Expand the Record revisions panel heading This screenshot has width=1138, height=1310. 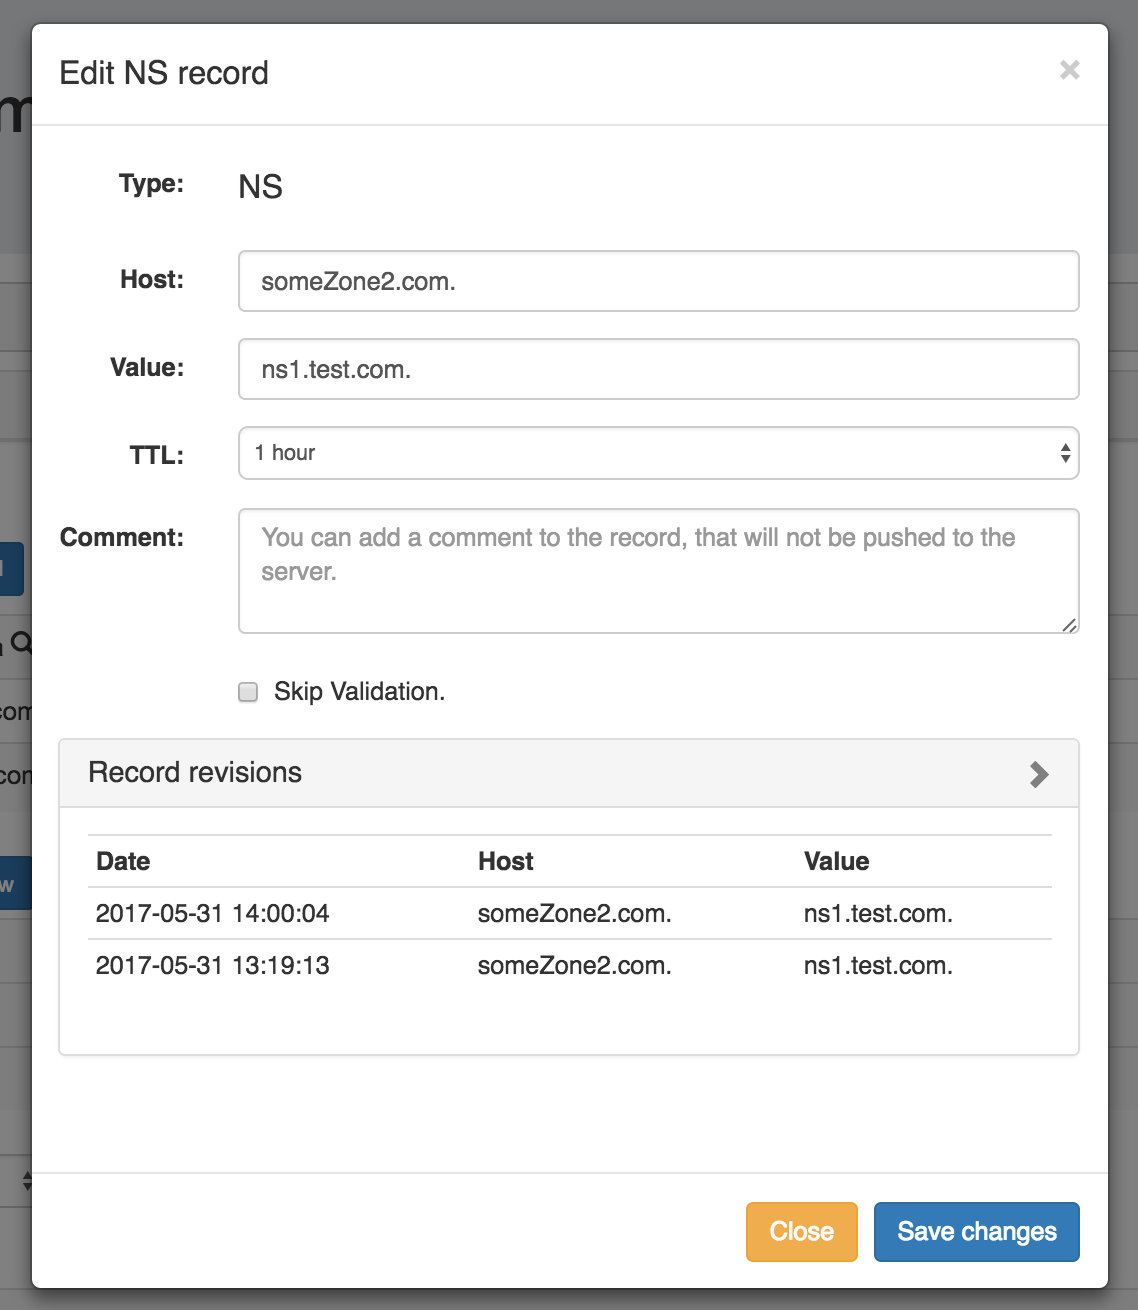point(195,773)
